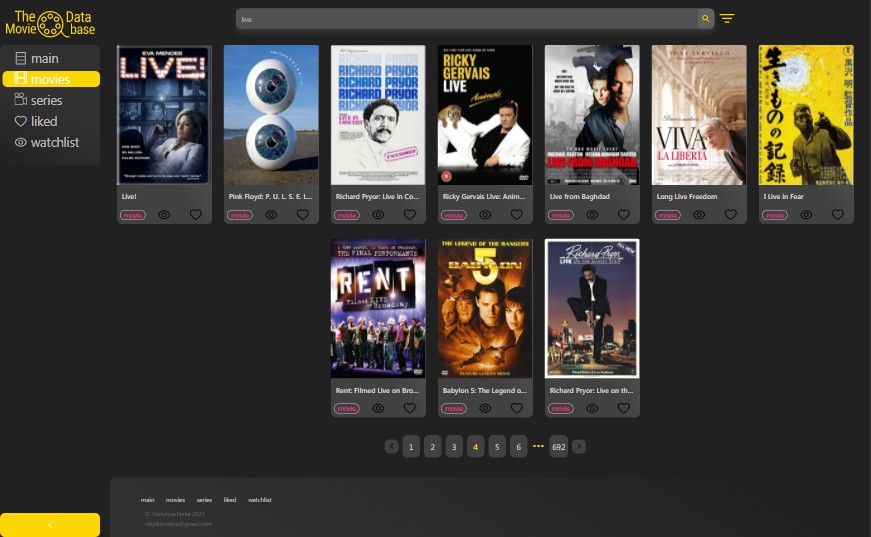Click footer 'movies' link

[x=176, y=500]
